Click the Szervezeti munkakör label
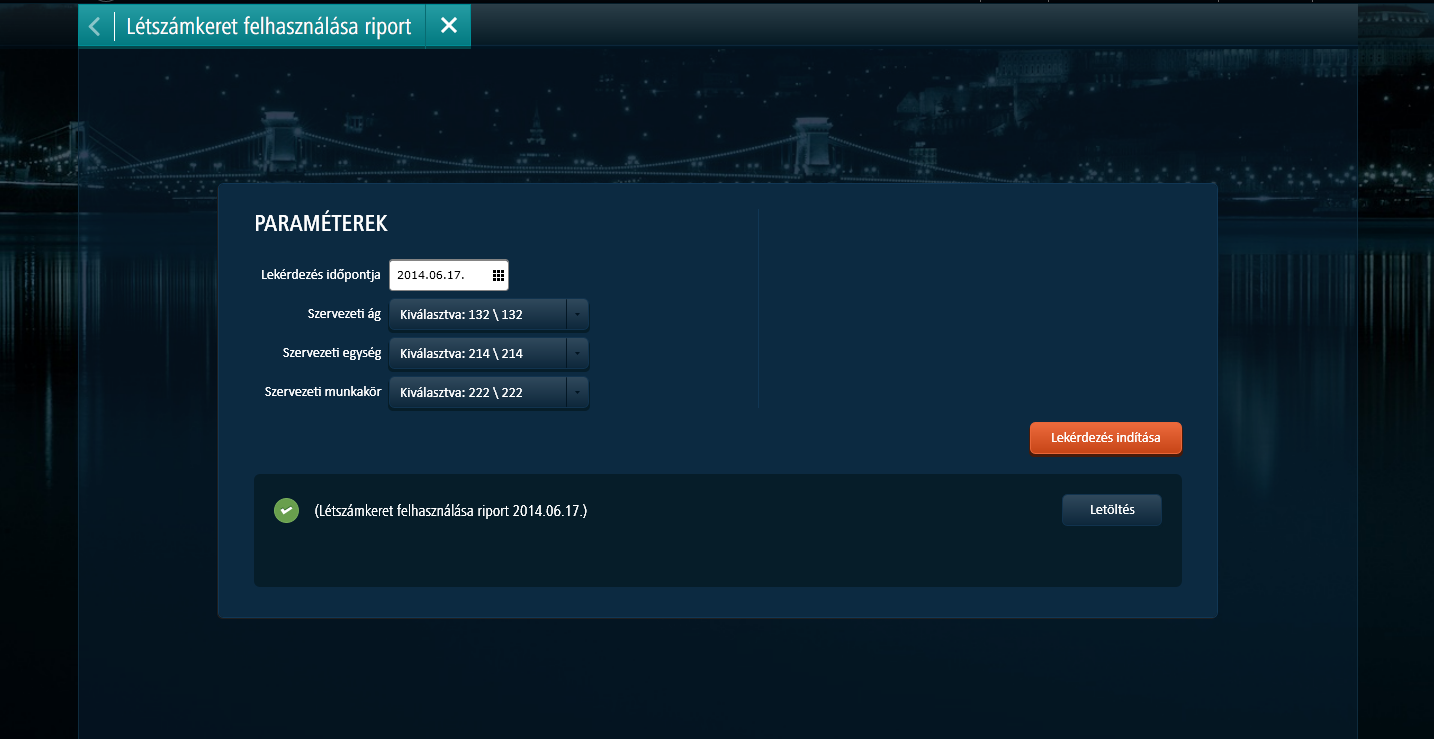 (x=323, y=392)
